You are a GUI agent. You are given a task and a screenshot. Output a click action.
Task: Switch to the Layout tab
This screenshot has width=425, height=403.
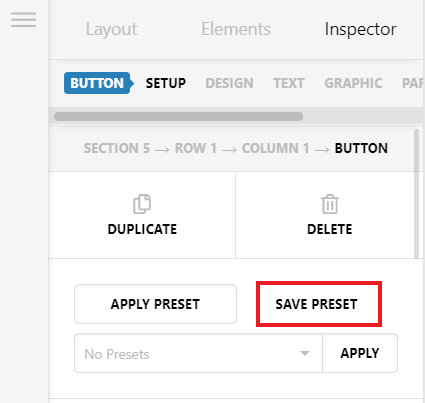point(111,29)
